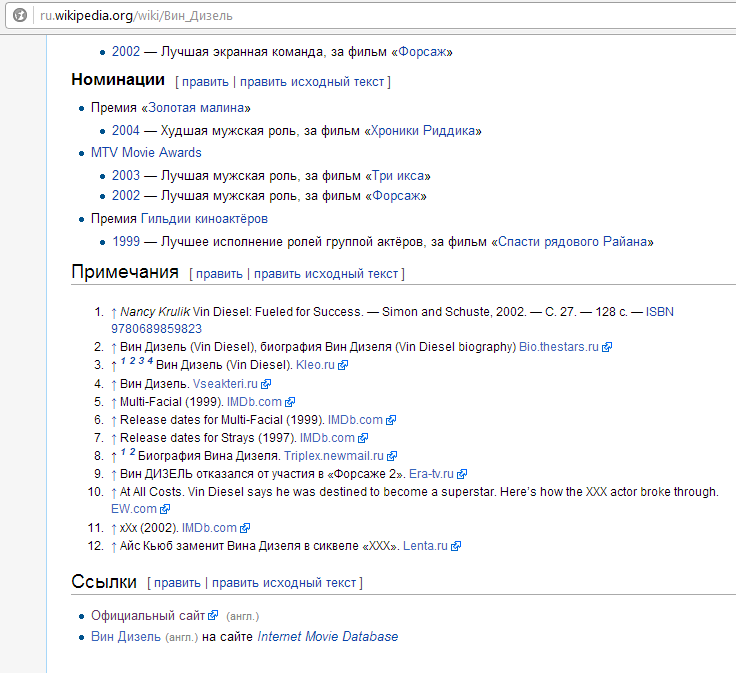
Task: Click the up arrow of footnote 12
Action: (114, 546)
